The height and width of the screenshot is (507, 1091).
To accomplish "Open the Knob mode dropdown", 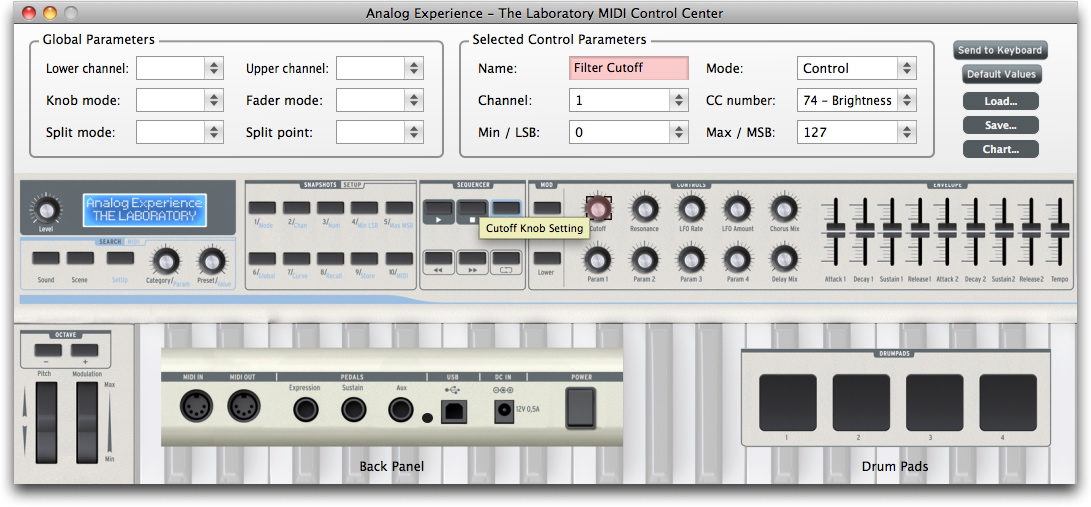I will click(x=180, y=100).
